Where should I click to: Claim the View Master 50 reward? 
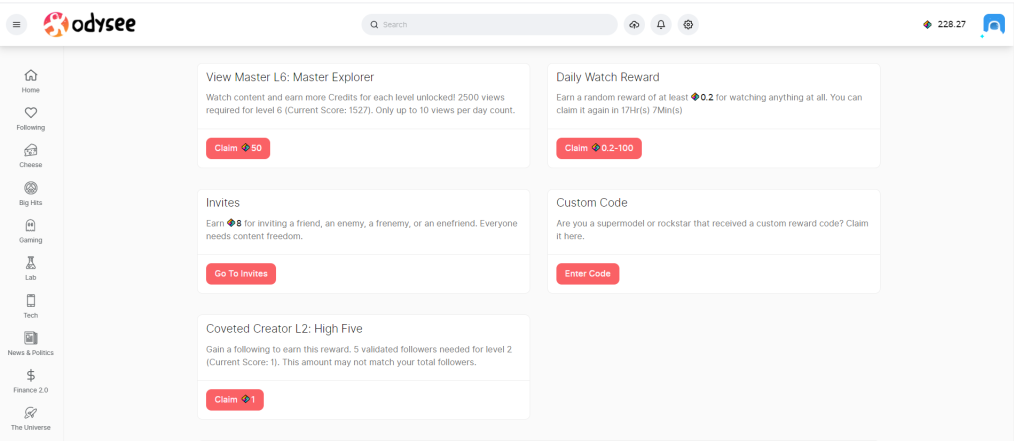click(x=238, y=148)
